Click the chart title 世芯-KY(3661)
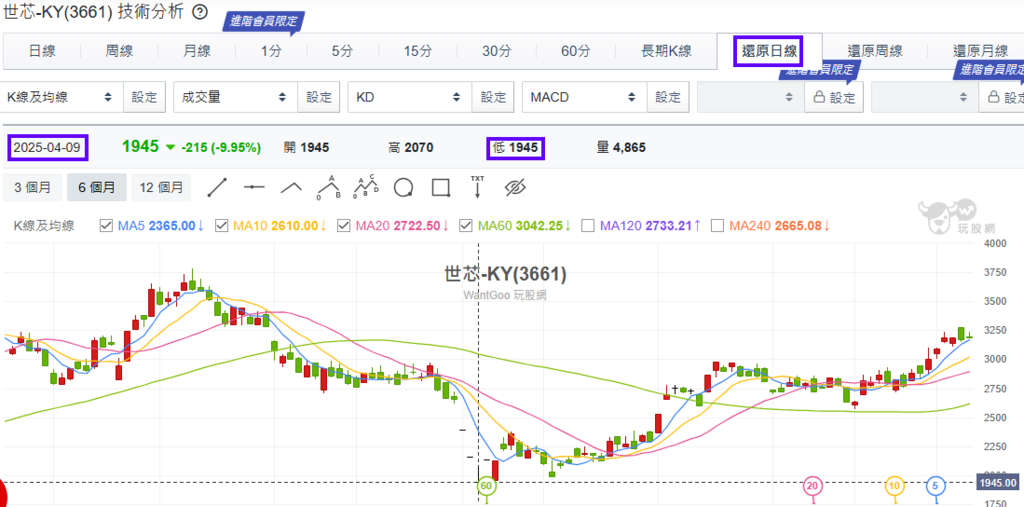The height and width of the screenshot is (507, 1024). [x=505, y=274]
